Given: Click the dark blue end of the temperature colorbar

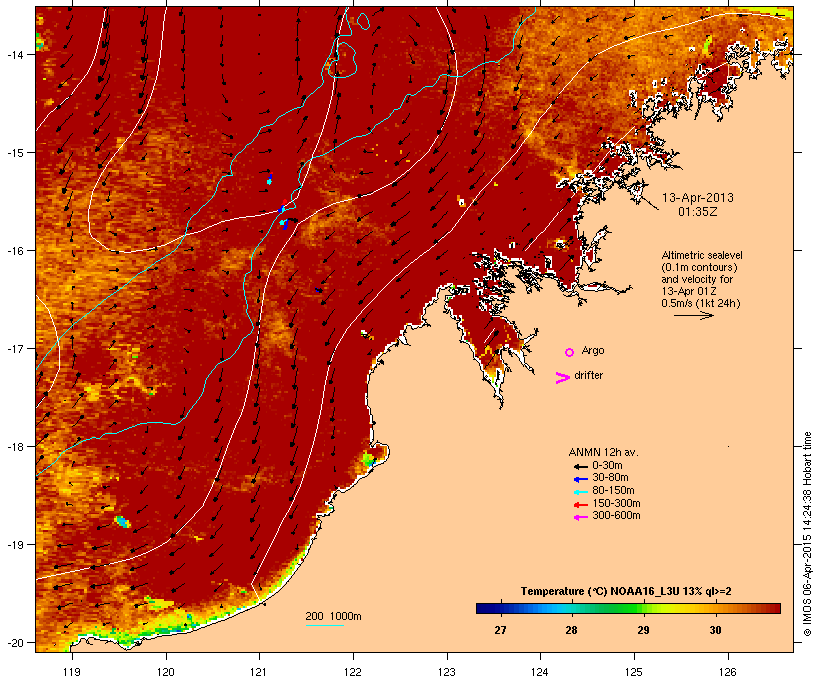Looking at the screenshot, I should click(x=484, y=608).
